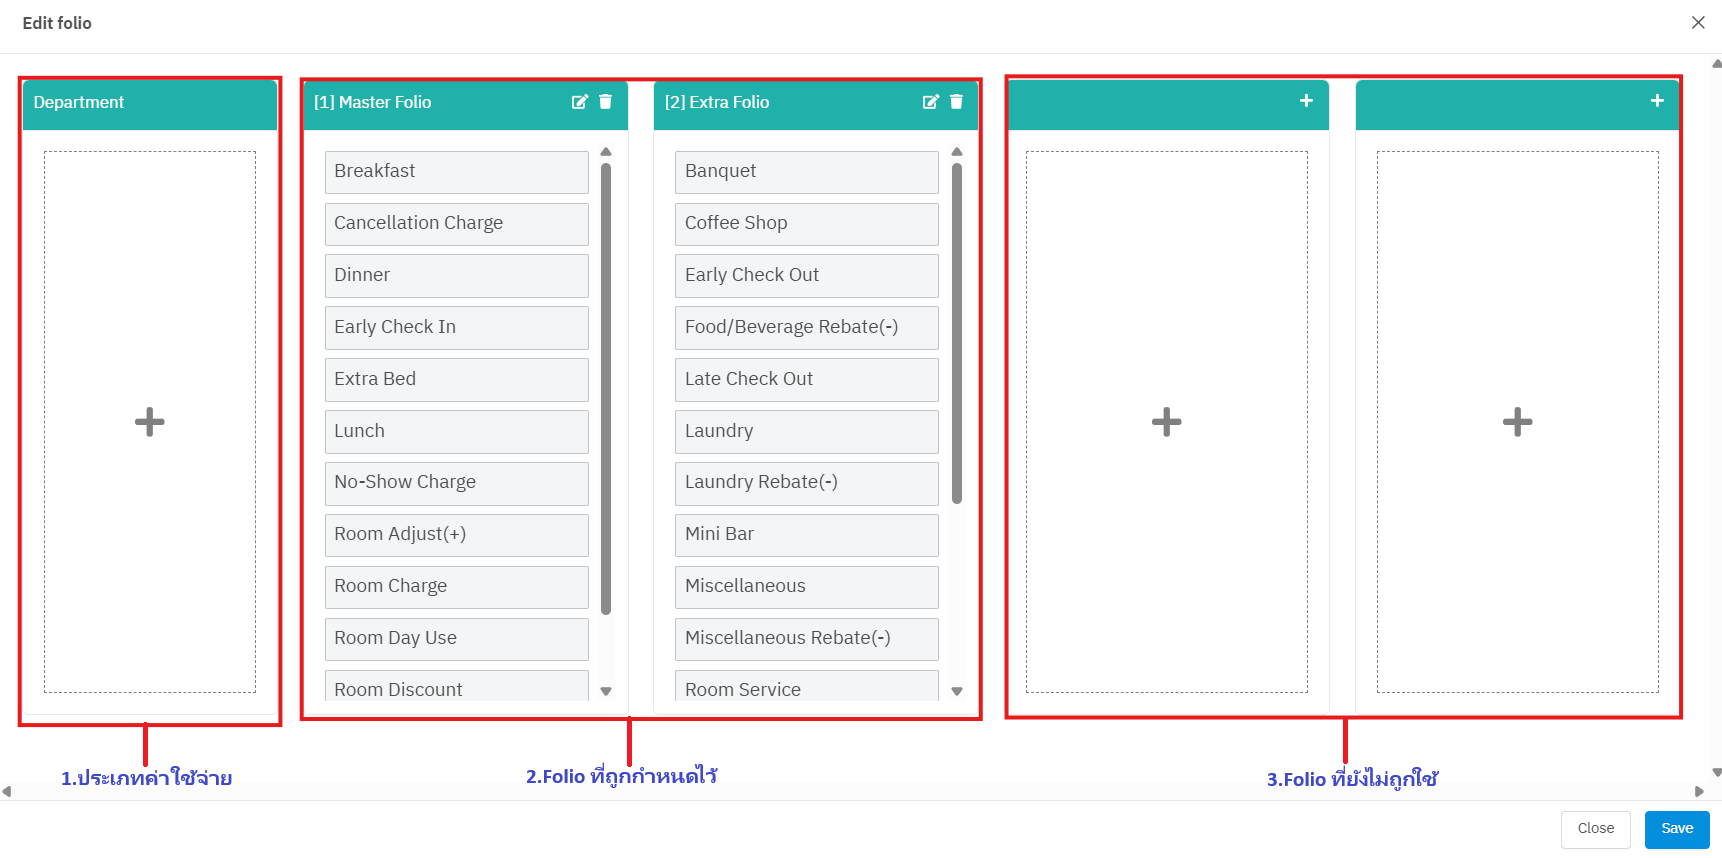Delete Master Folio using its trash icon
This screenshot has height=858, width=1722.
[x=605, y=102]
